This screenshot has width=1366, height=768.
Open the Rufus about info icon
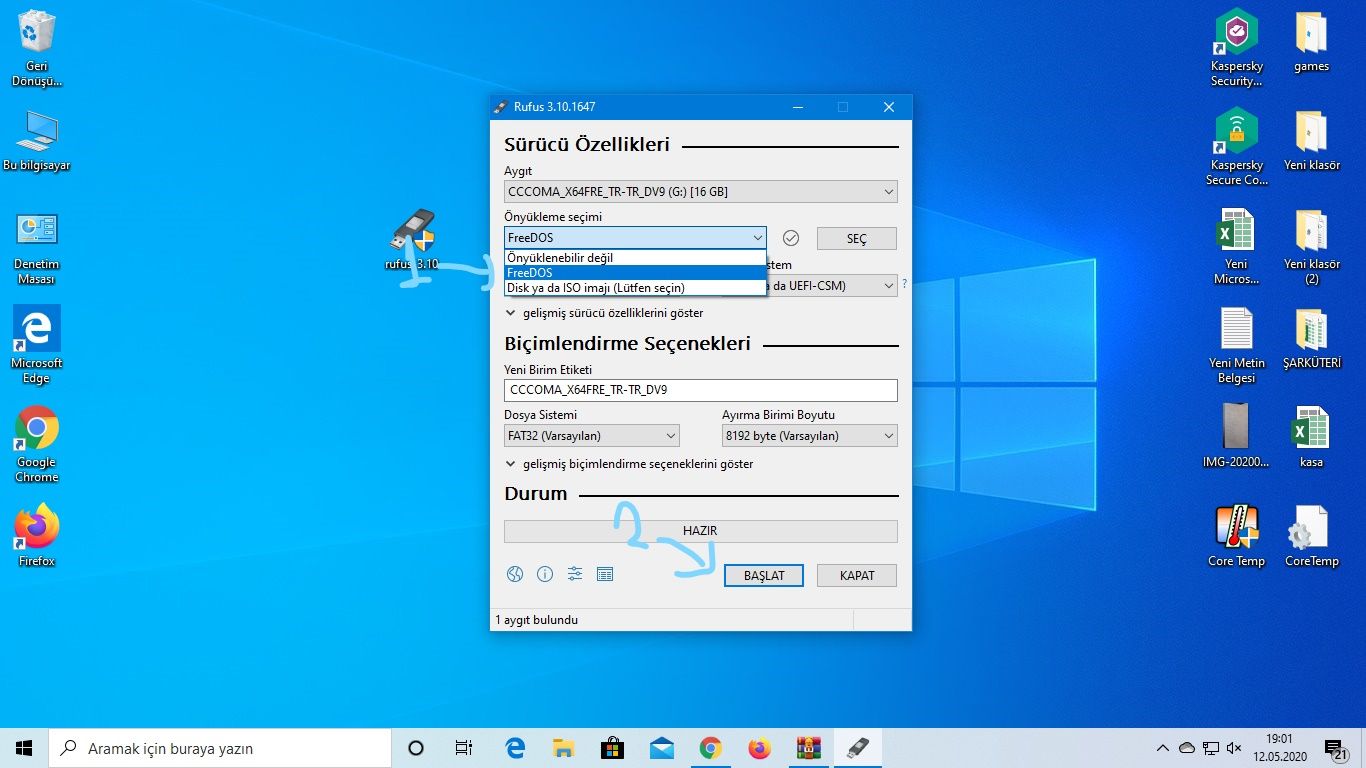point(545,574)
